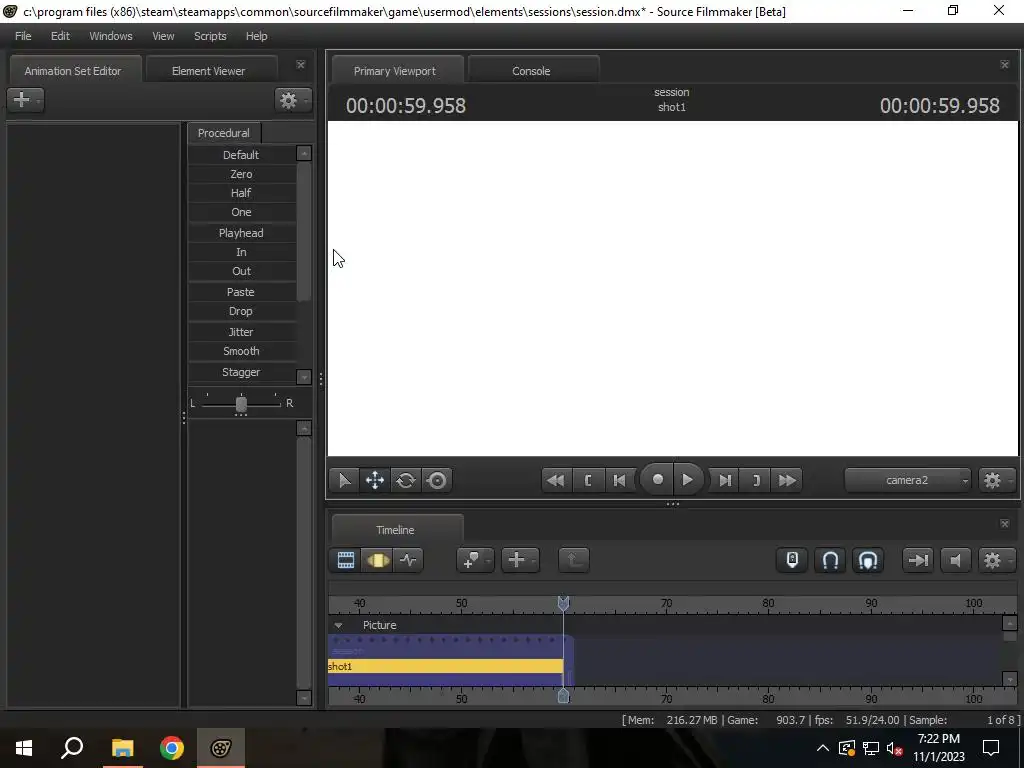Click the timeline playhead marker on ruler
Image resolution: width=1024 pixels, height=768 pixels.
coord(563,603)
